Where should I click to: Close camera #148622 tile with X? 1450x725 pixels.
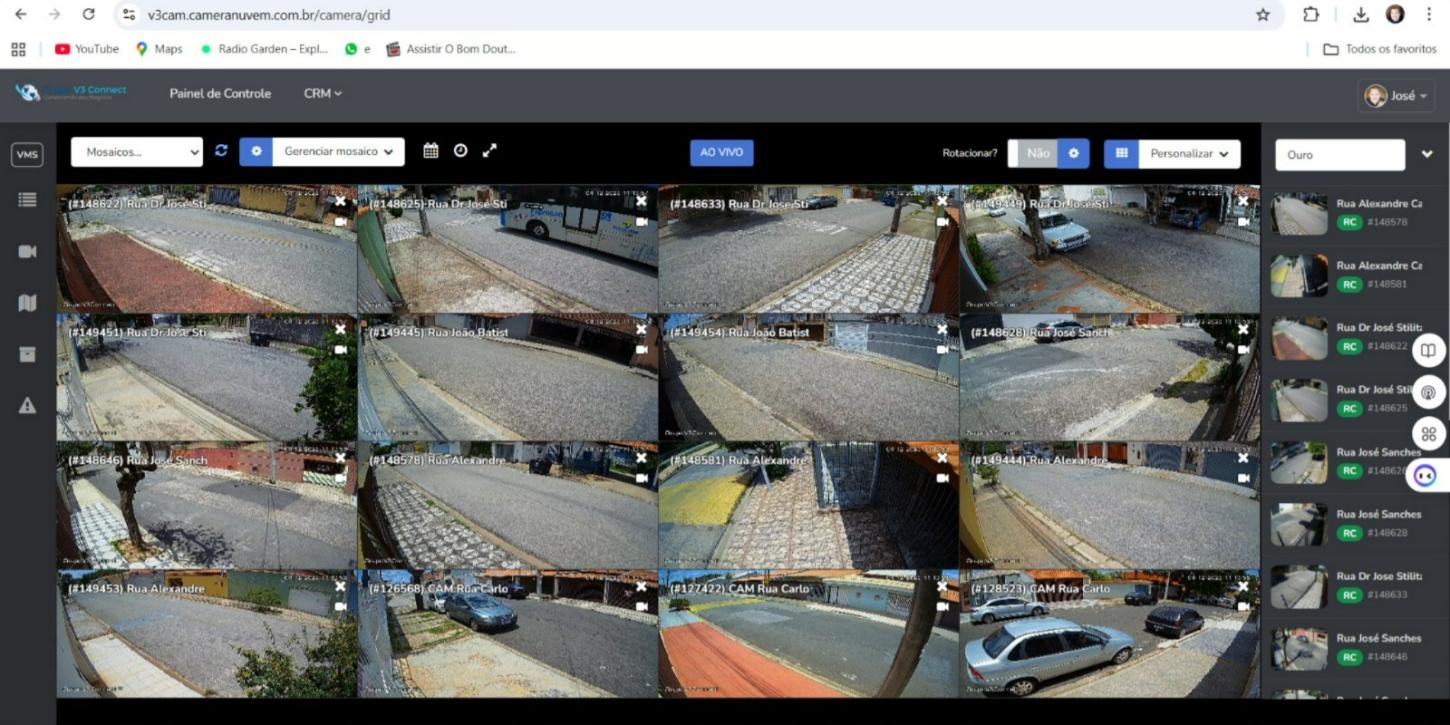coord(340,201)
